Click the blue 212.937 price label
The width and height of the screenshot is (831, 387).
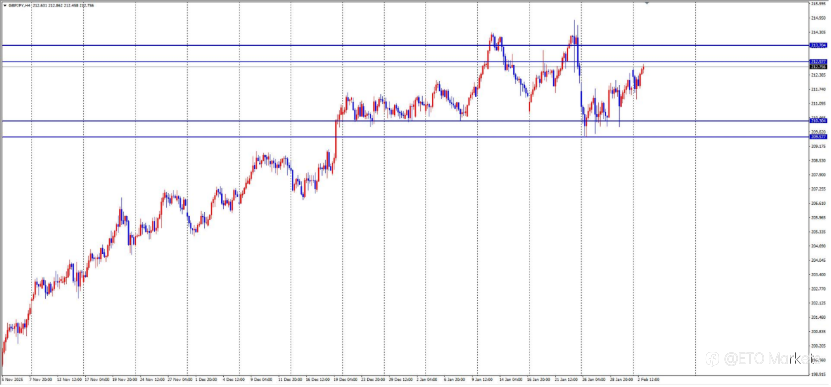(819, 61)
